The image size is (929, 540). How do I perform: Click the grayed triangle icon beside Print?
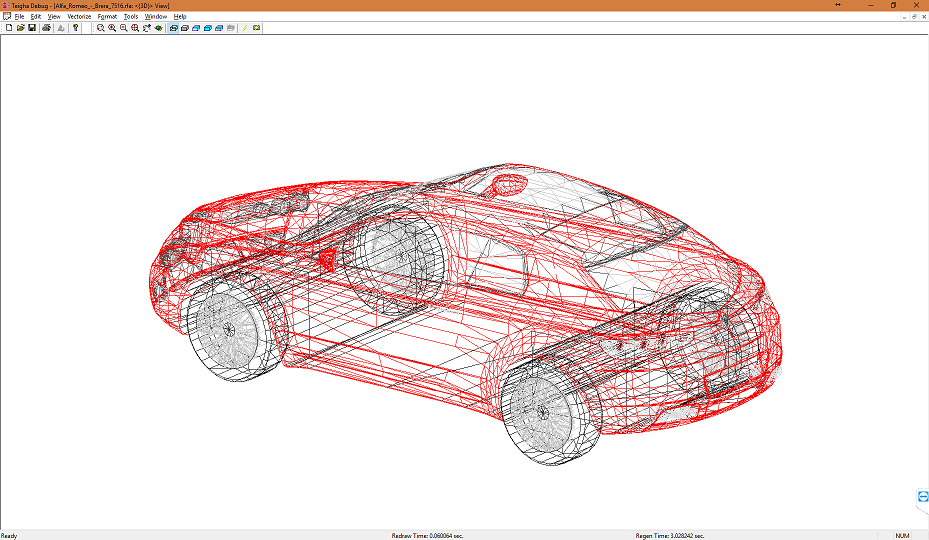point(60,28)
